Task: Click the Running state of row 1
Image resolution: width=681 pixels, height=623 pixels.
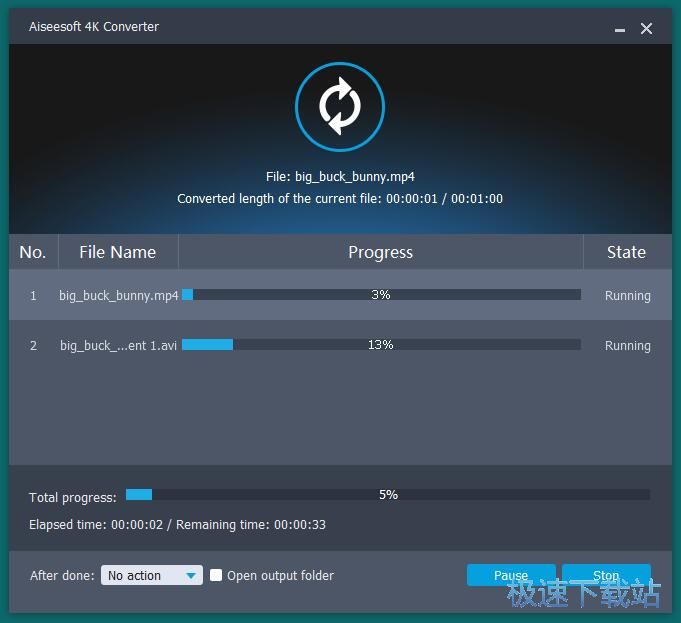Action: pos(628,295)
